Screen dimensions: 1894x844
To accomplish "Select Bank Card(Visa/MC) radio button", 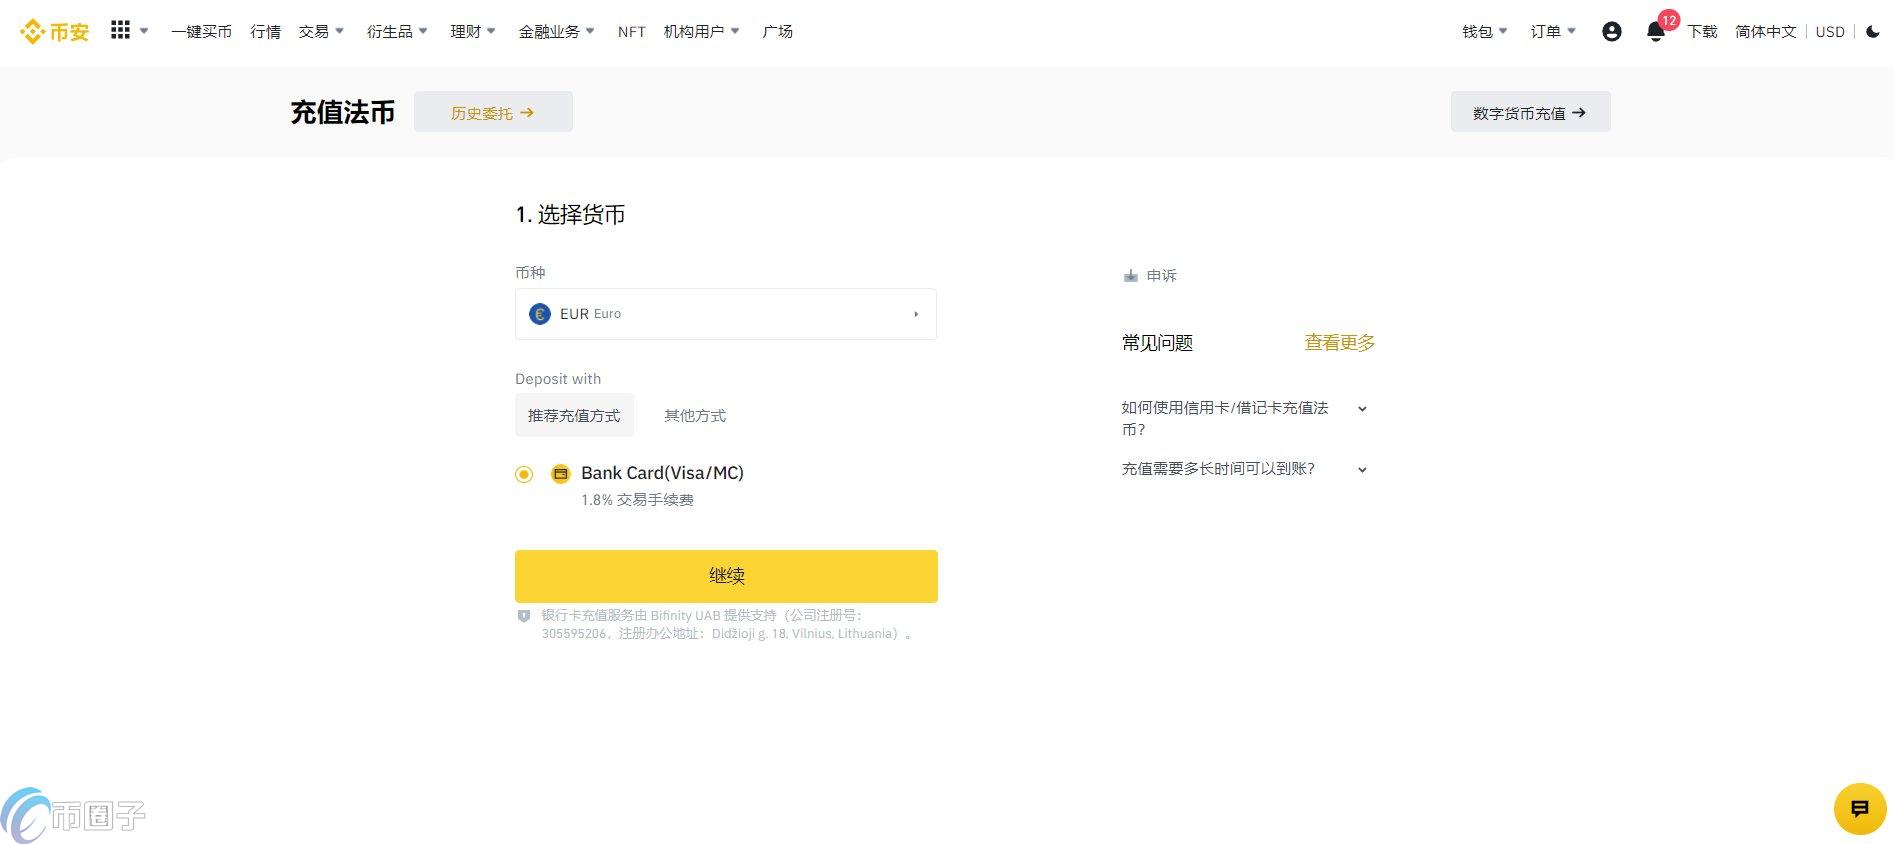I will coord(524,474).
